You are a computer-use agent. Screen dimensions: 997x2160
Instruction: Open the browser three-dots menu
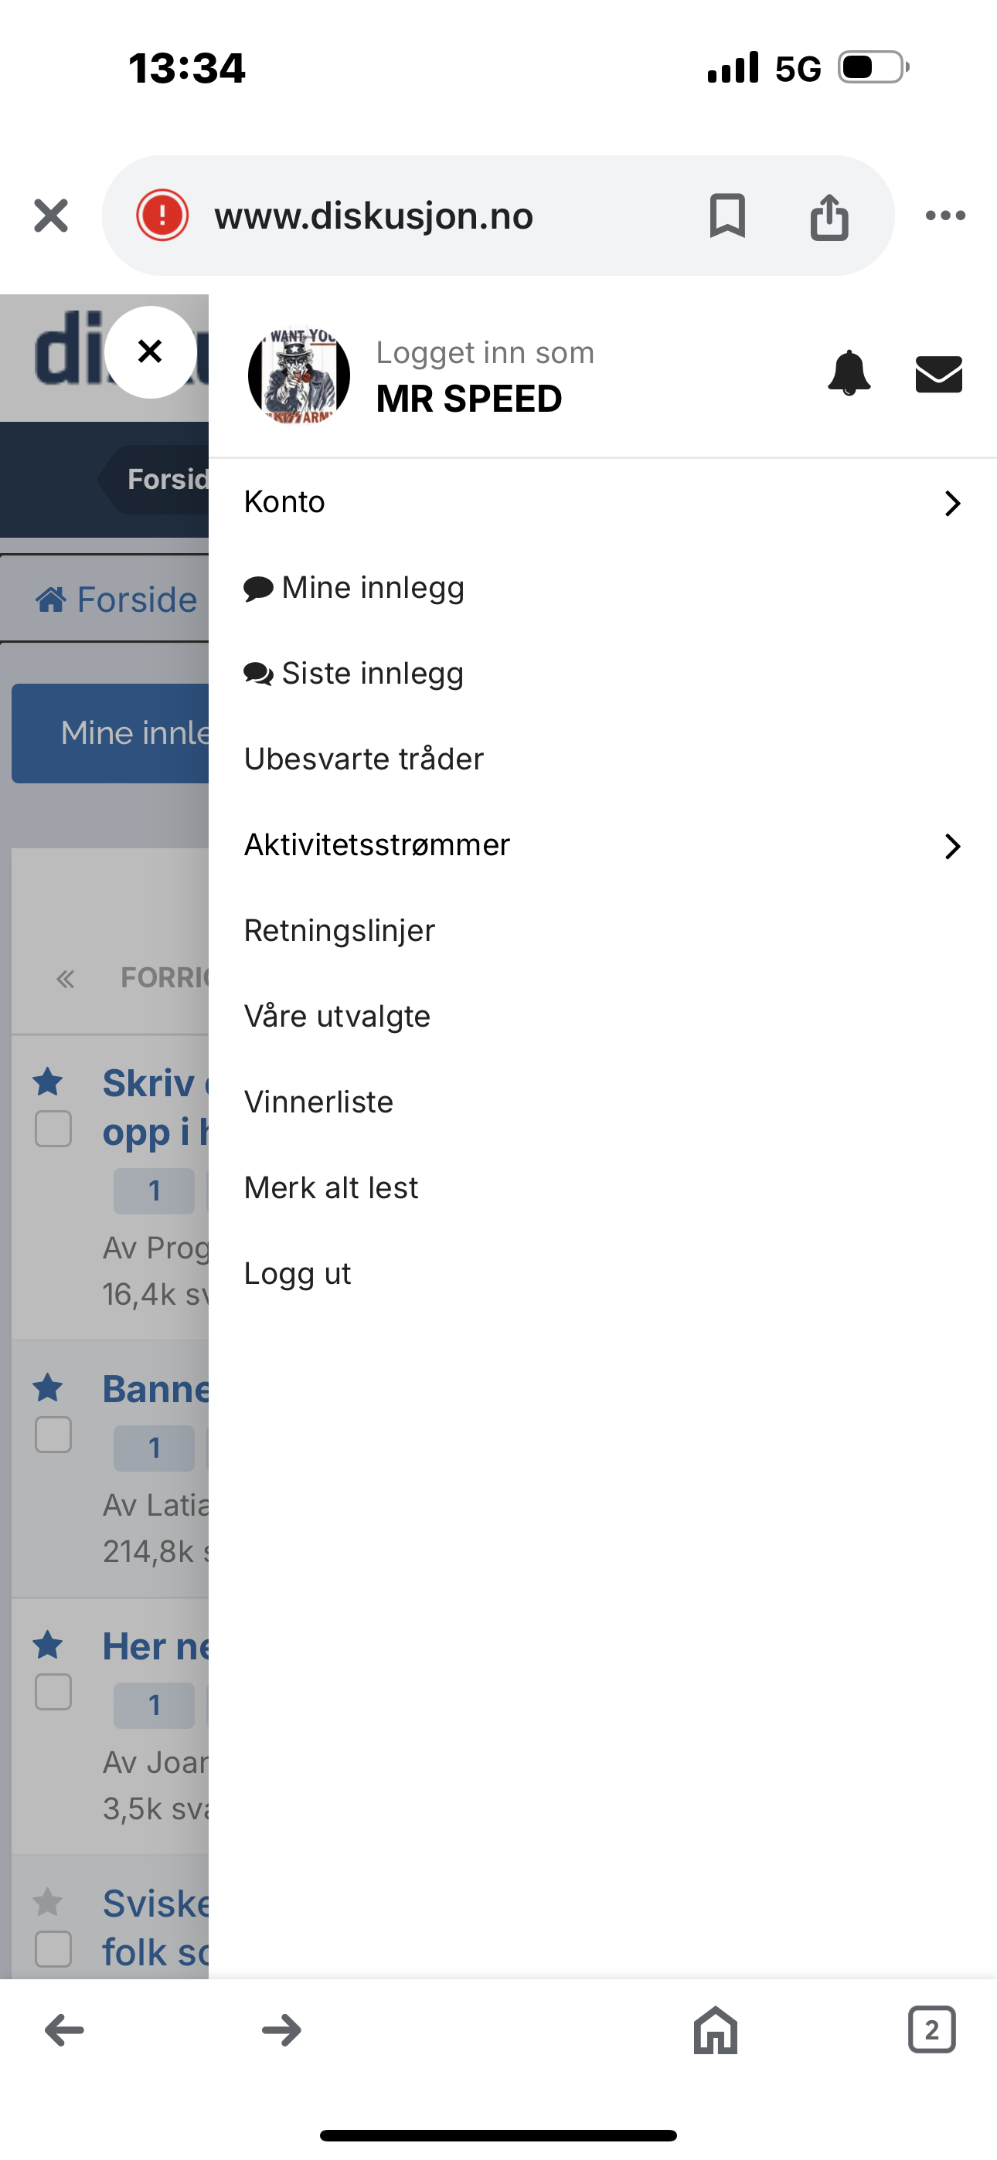(x=945, y=215)
